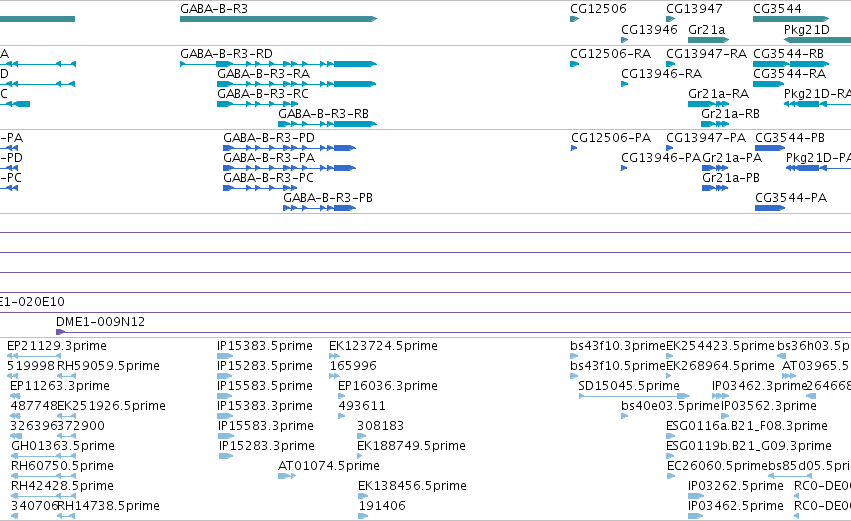Click the CG13947 gene label

694,9
